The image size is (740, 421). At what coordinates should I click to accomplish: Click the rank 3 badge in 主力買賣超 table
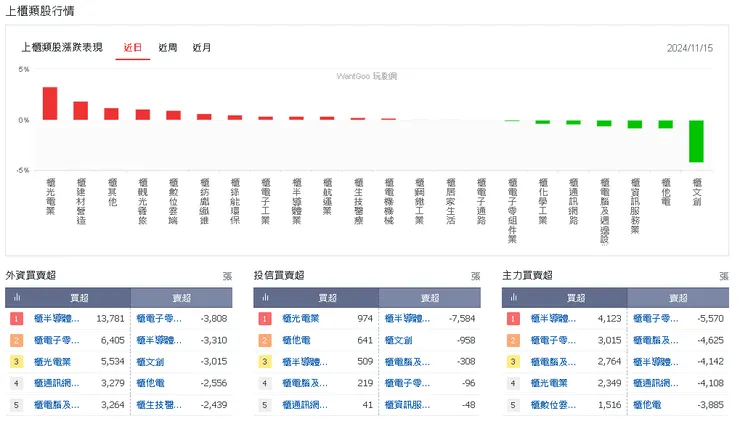coord(513,362)
